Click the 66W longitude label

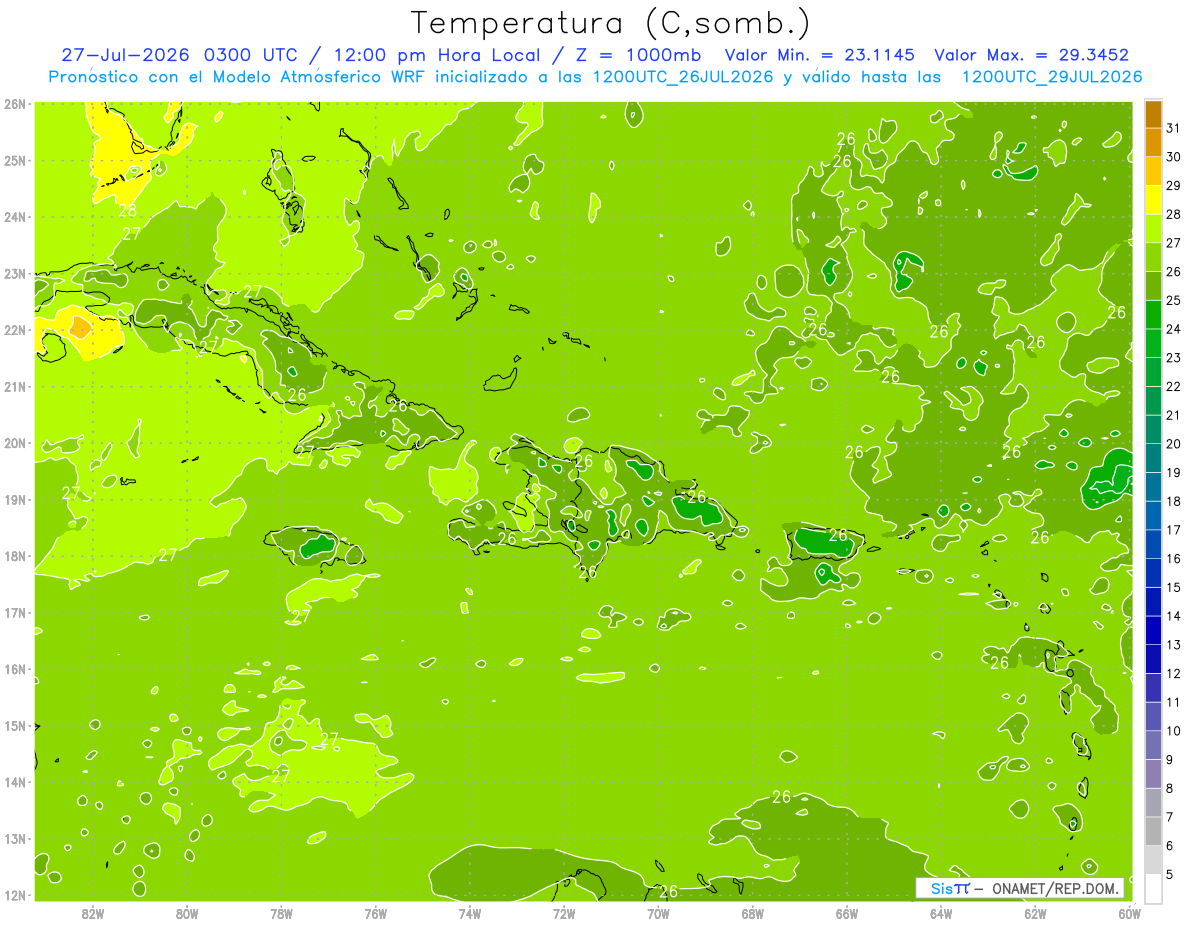846,913
